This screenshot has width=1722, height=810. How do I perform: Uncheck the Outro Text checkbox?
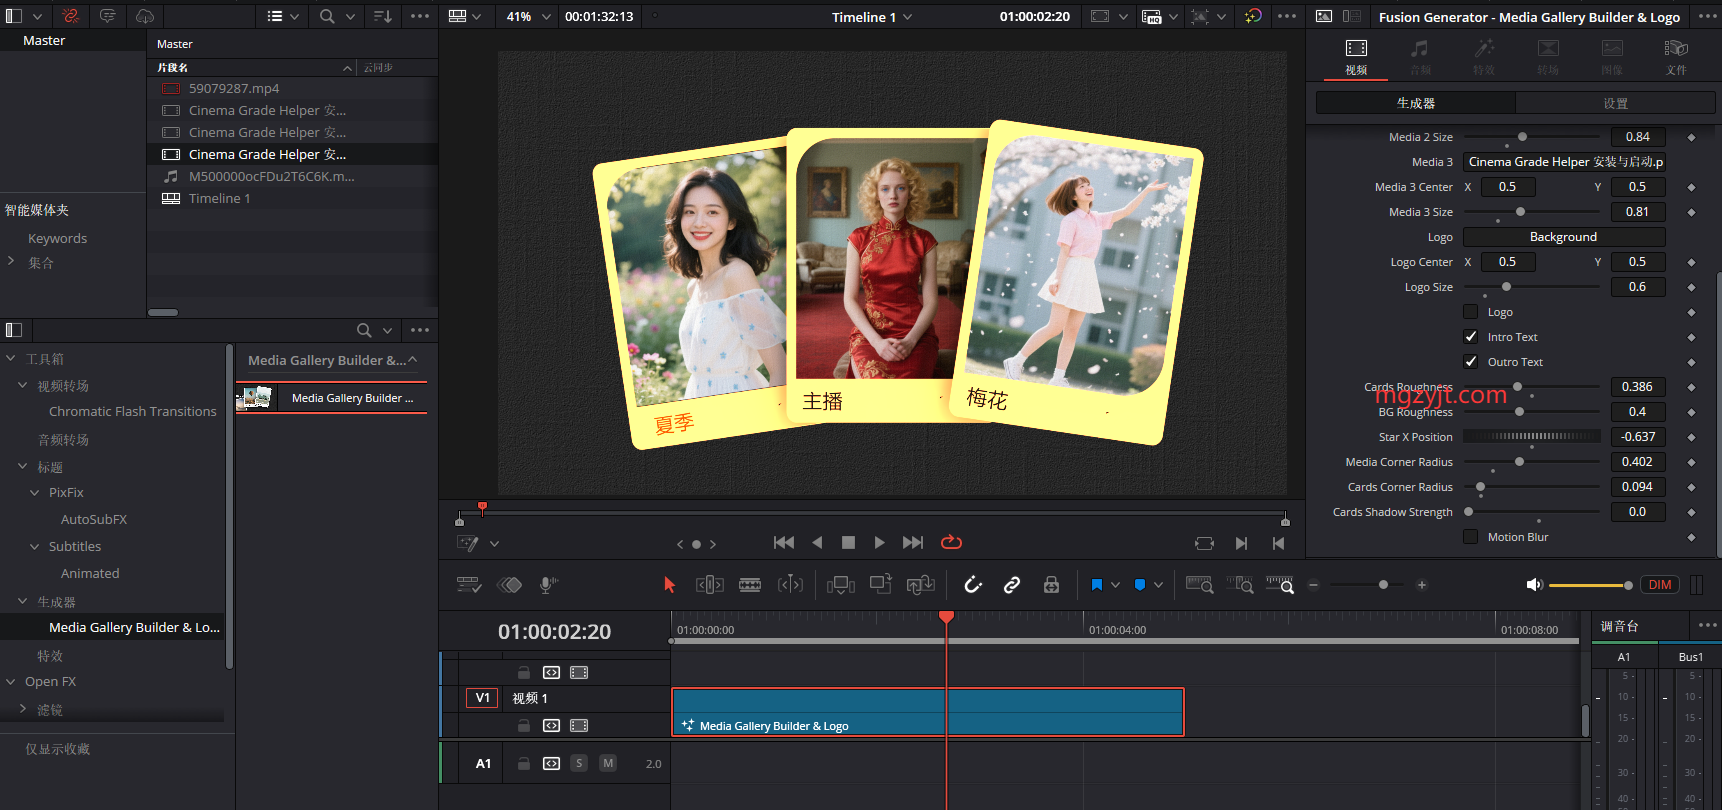(x=1470, y=362)
